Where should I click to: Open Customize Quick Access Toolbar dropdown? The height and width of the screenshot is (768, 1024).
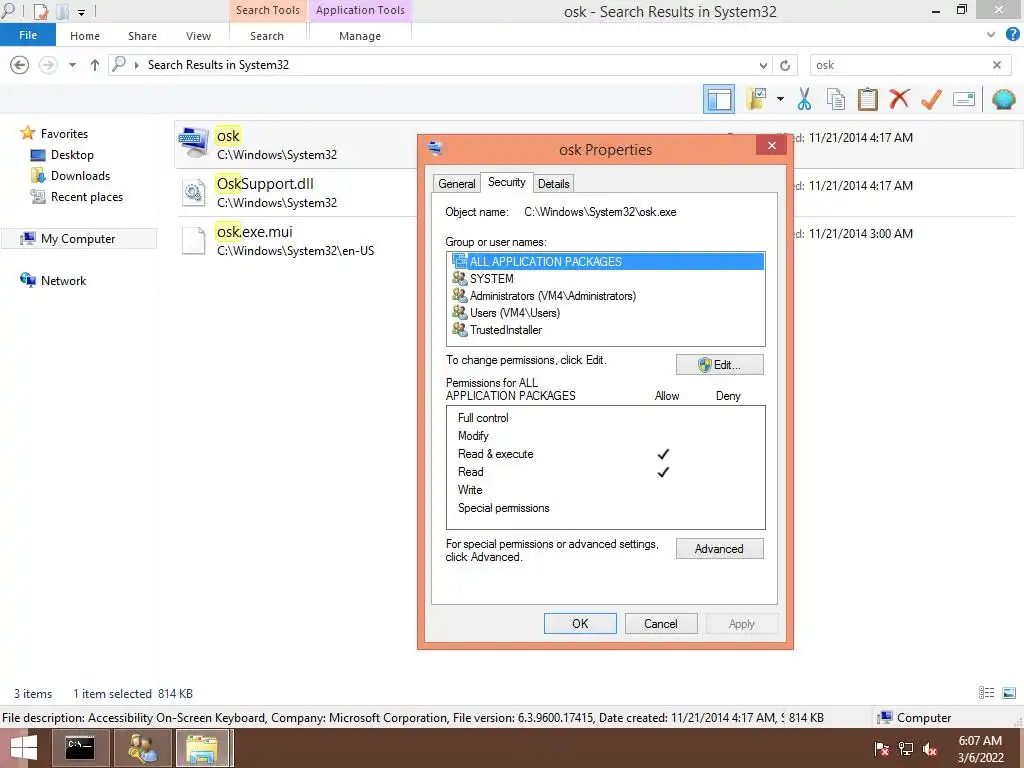pos(81,12)
